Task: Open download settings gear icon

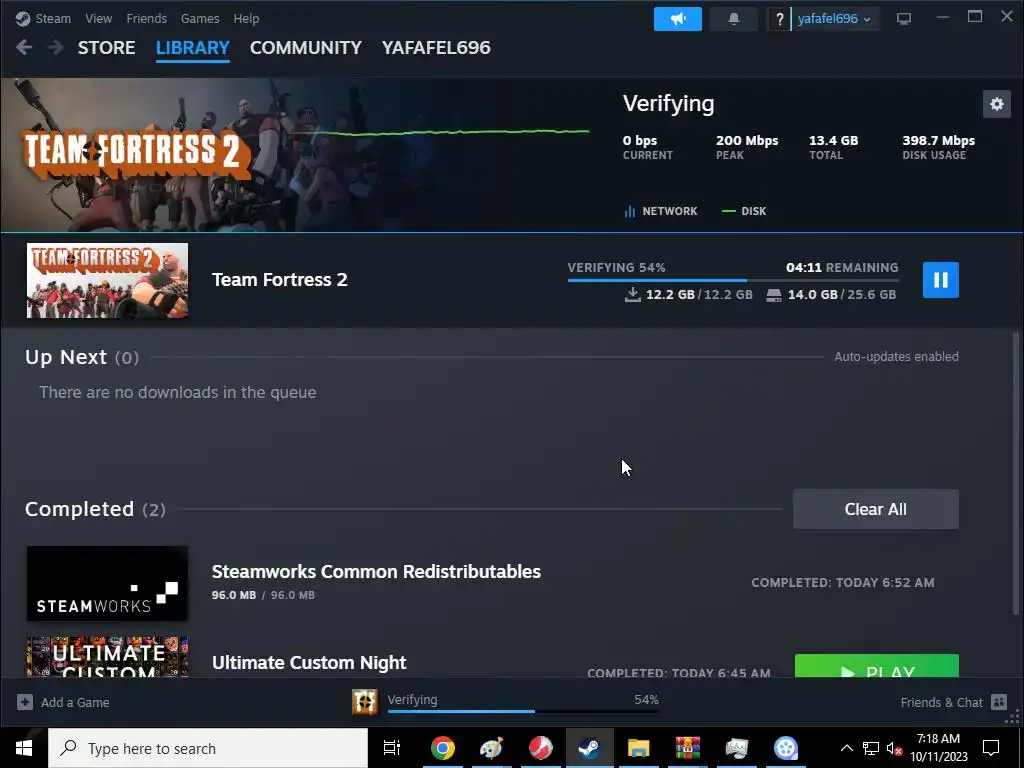Action: coord(997,104)
